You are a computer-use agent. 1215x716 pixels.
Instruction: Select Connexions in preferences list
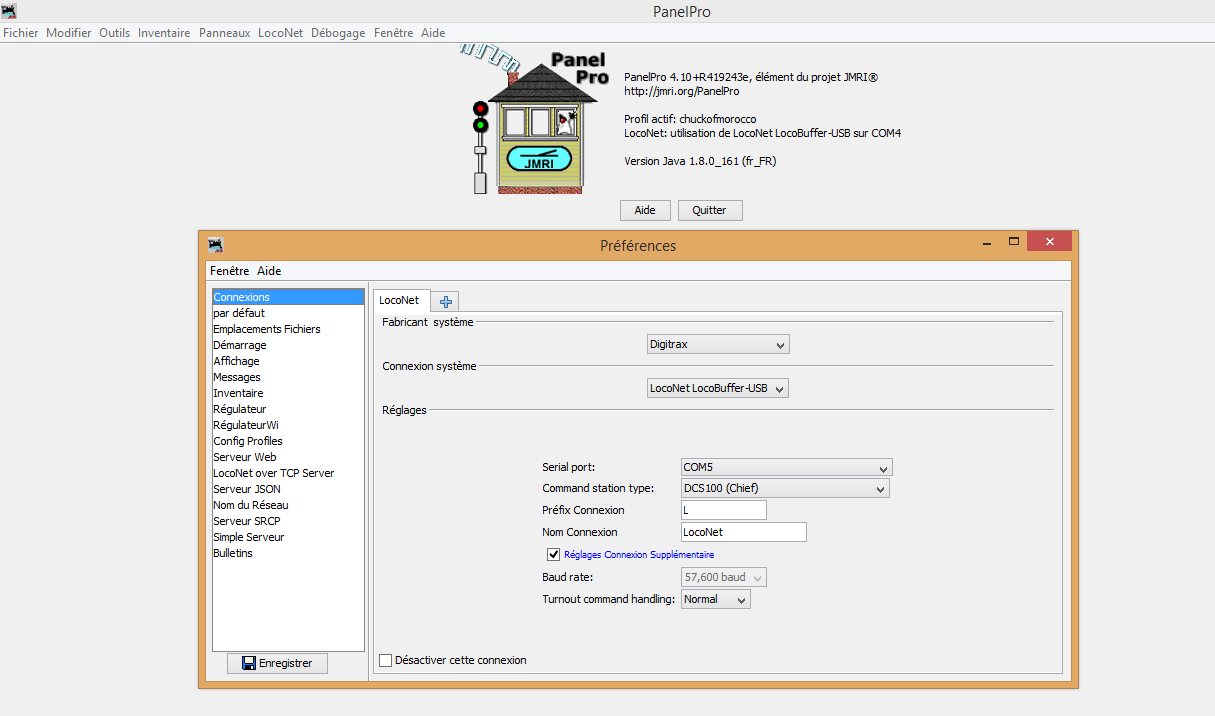click(x=288, y=297)
